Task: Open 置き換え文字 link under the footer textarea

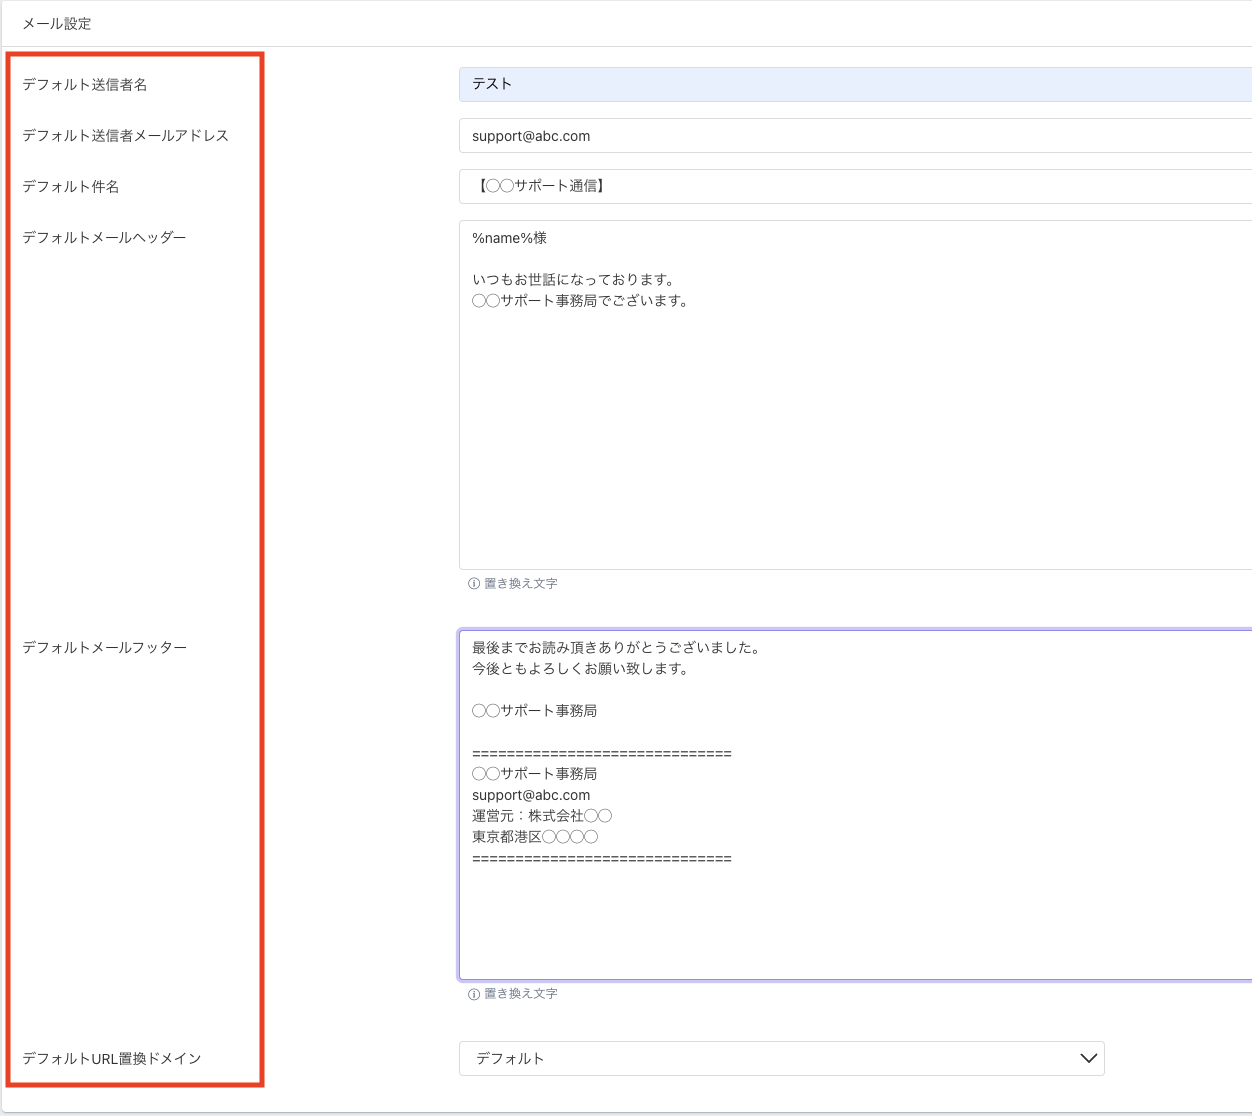Action: [521, 994]
